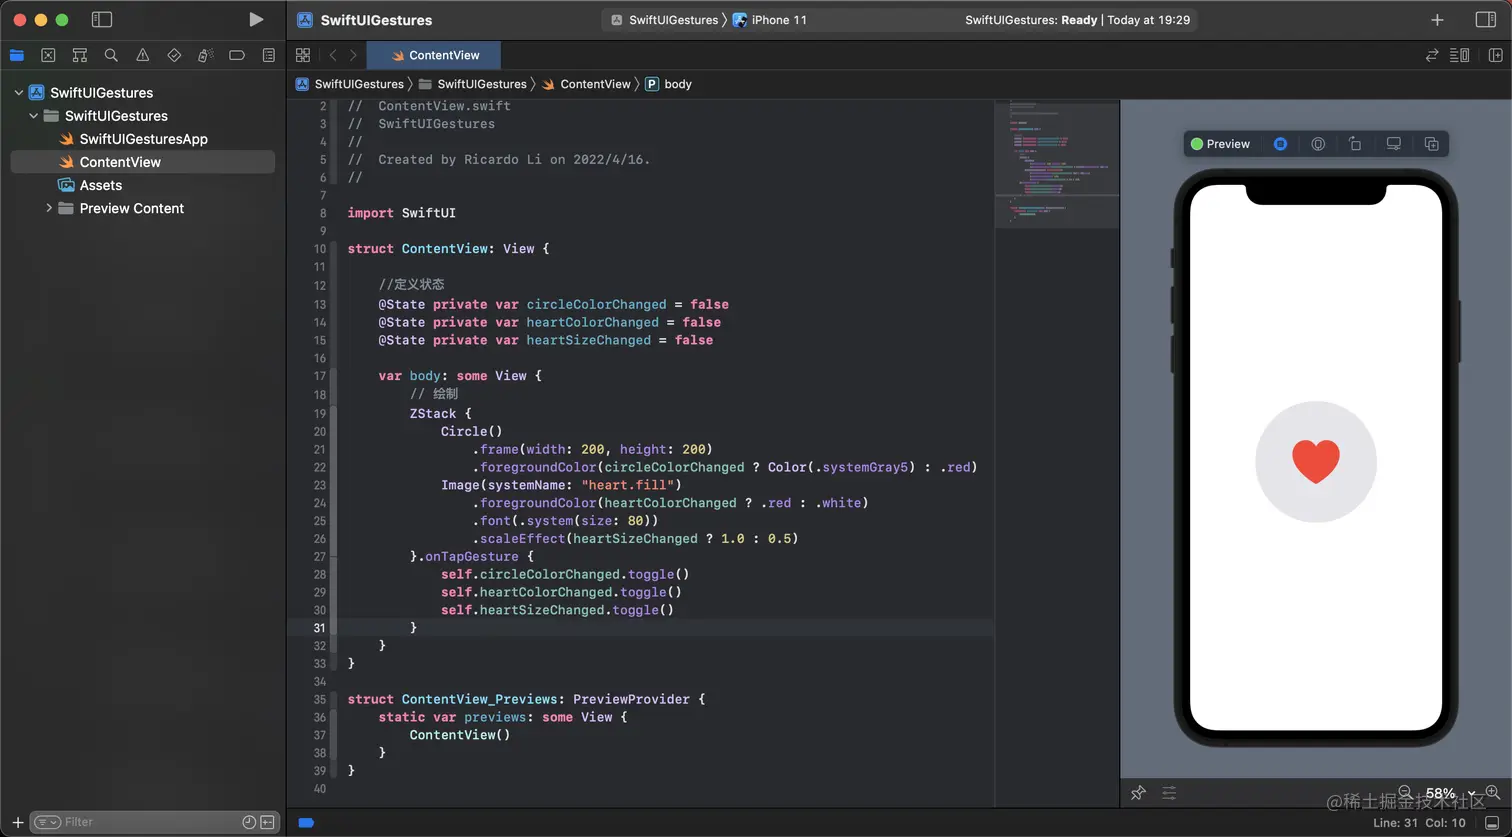The width and height of the screenshot is (1512, 837).
Task: Toggle the right inspector panel
Action: pos(1485,19)
